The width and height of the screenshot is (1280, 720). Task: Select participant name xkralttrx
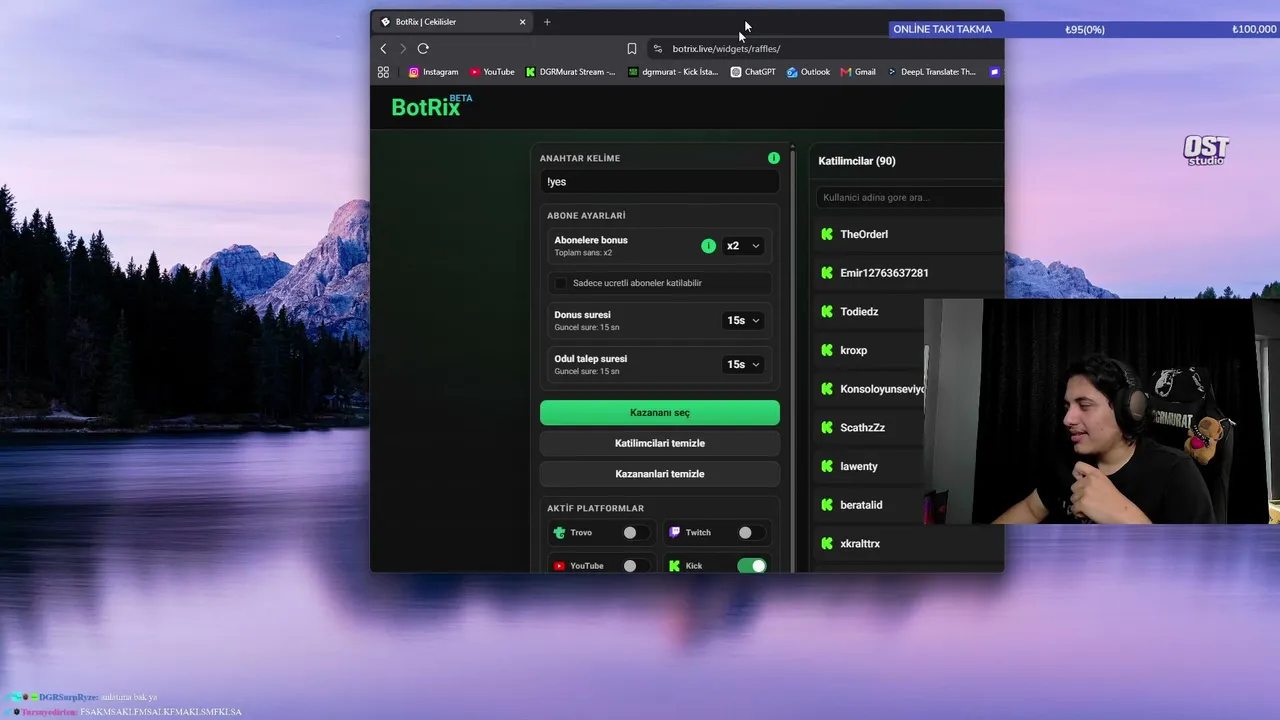860,544
